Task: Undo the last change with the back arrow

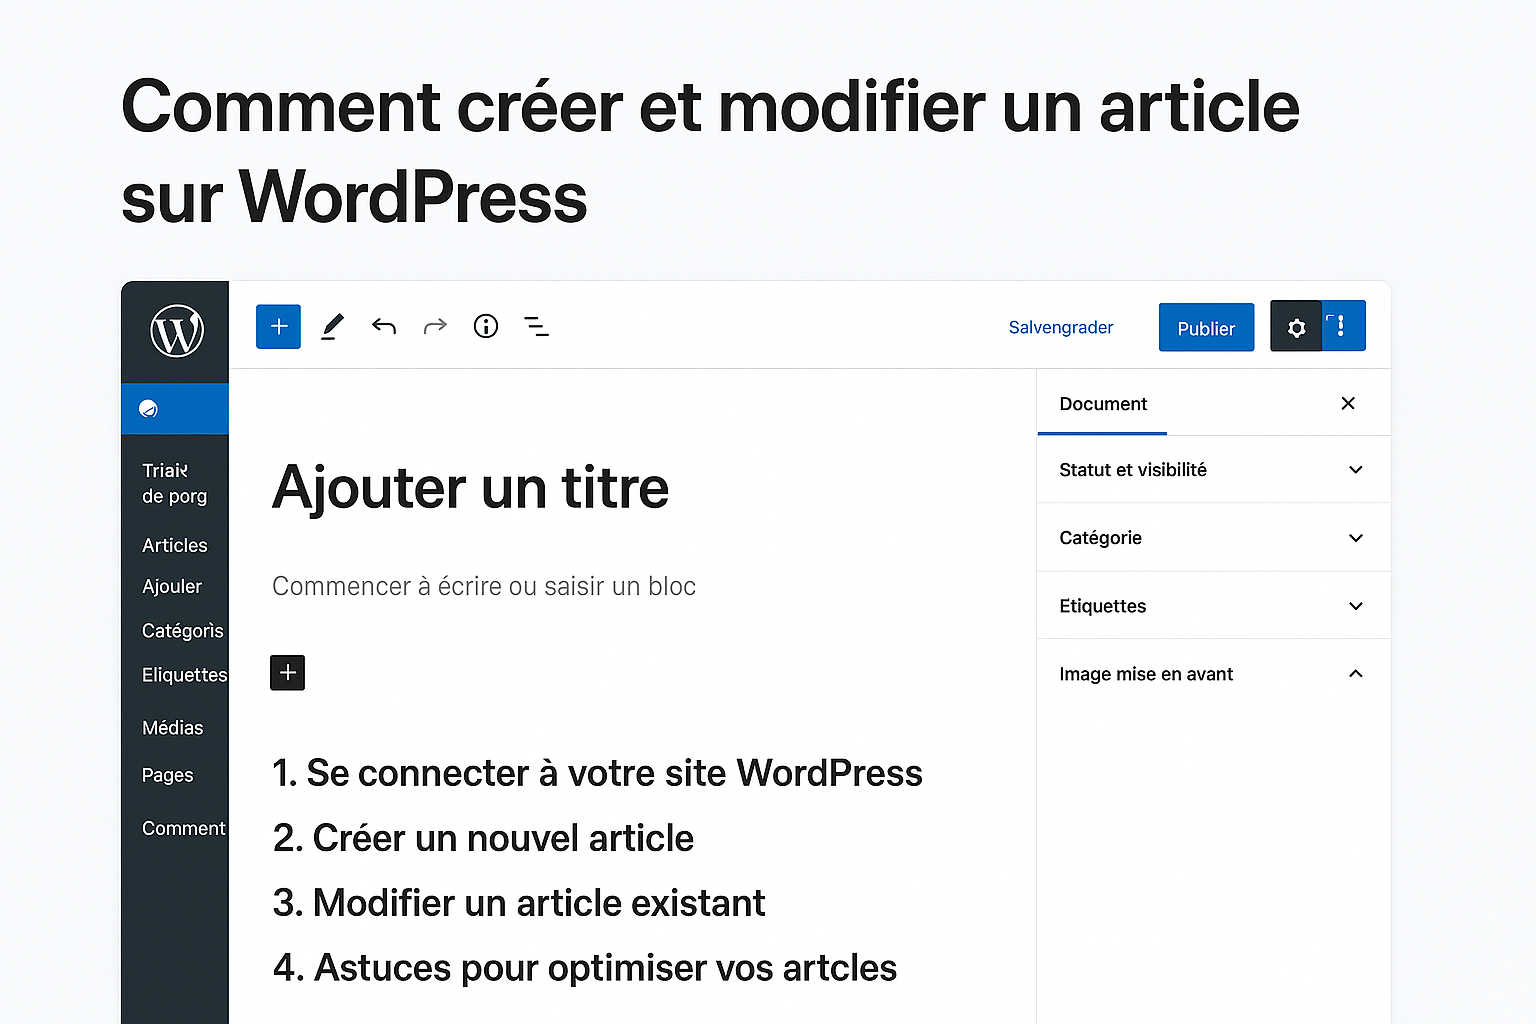Action: click(x=384, y=326)
